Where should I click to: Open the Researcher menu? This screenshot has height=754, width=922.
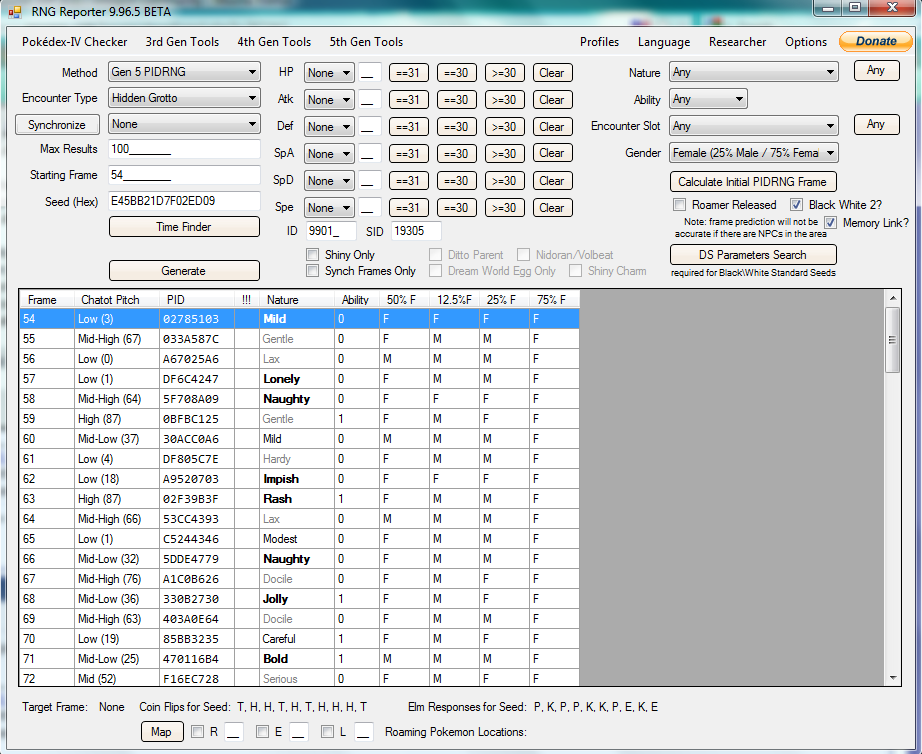point(737,42)
